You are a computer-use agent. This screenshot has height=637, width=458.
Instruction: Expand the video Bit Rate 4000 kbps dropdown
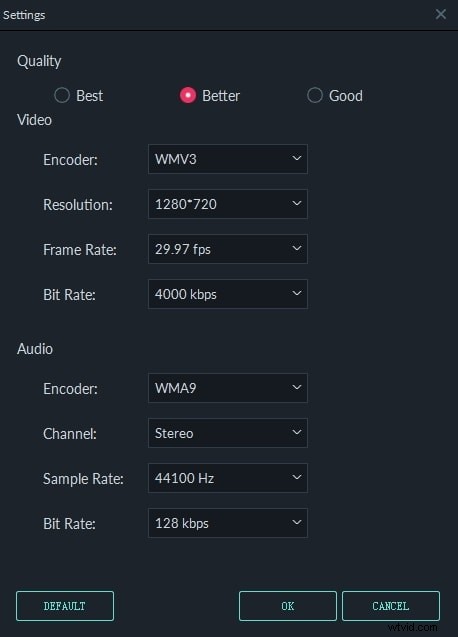228,294
